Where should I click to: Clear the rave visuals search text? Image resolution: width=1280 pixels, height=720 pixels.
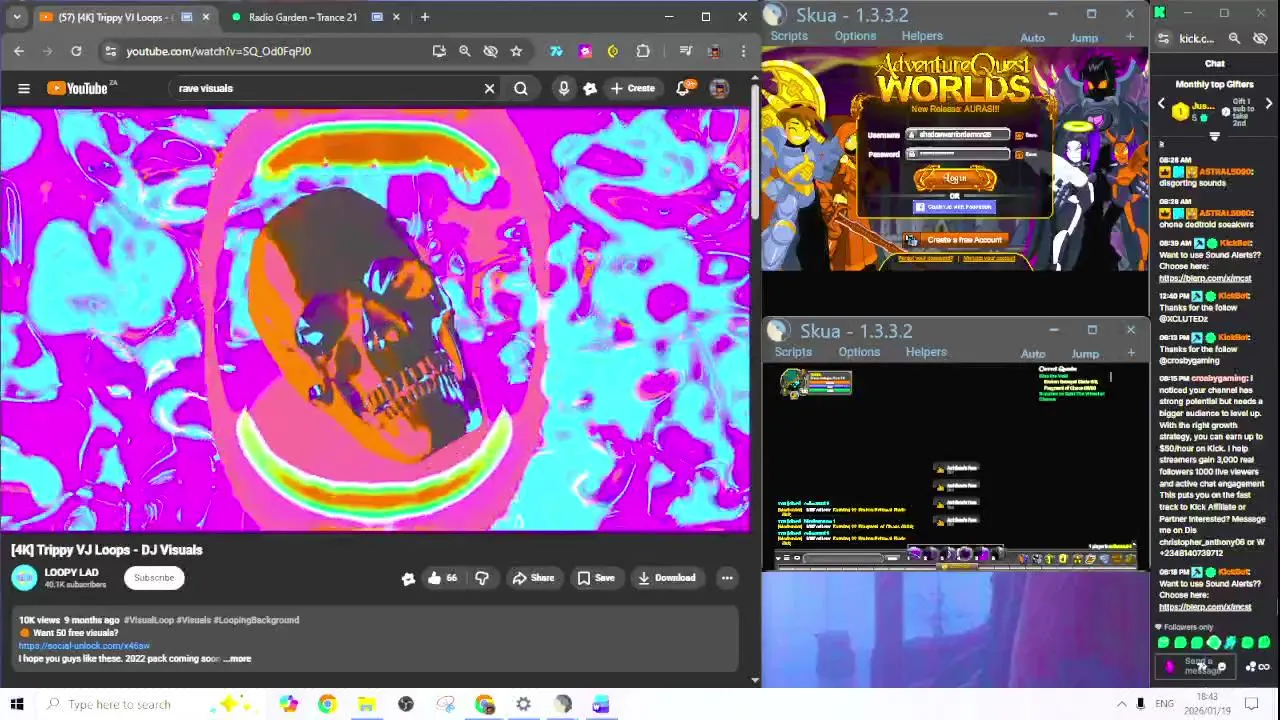coord(489,88)
